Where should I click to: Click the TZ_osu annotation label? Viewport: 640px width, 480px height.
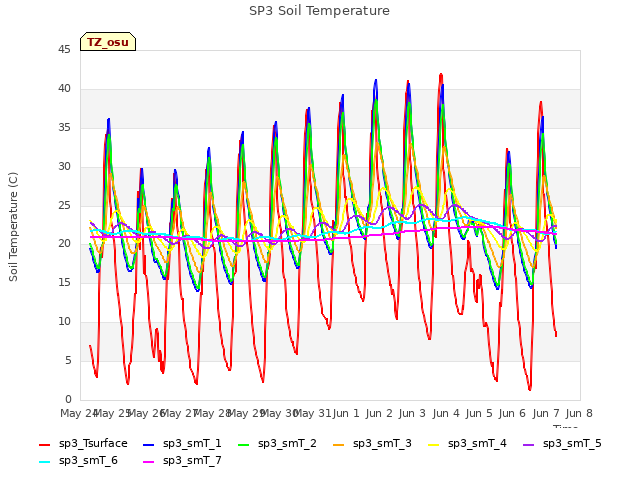click(108, 42)
